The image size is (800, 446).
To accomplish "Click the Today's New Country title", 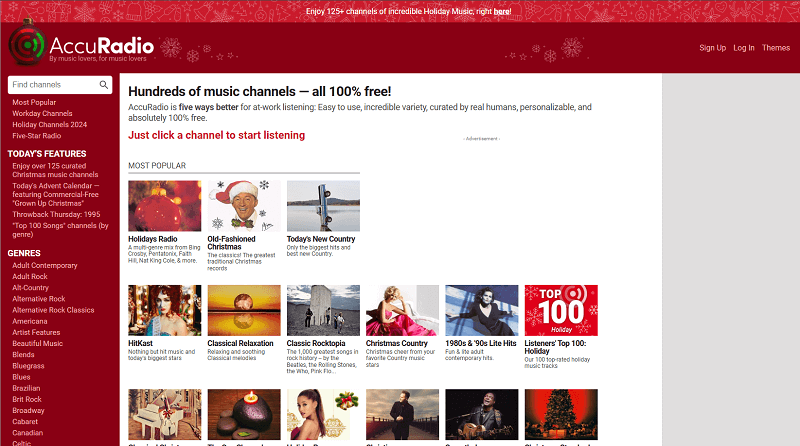I will click(321, 239).
